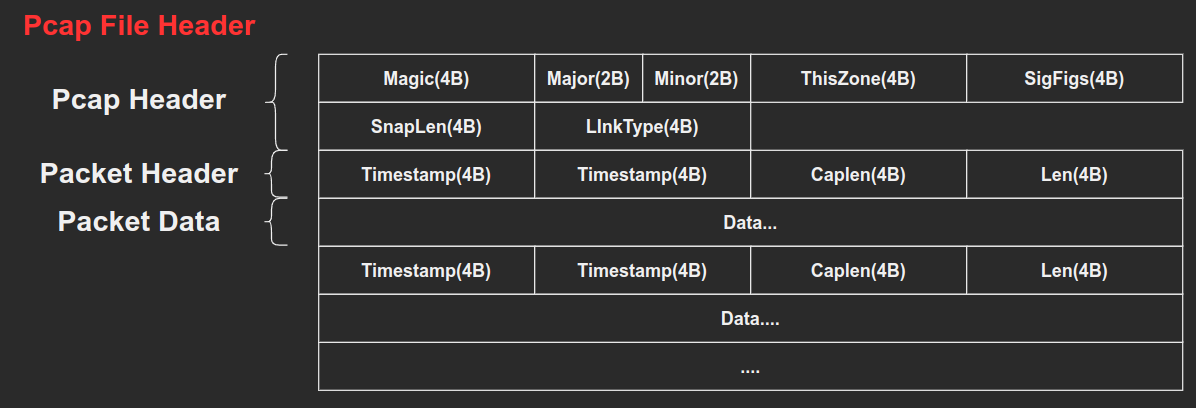This screenshot has width=1196, height=408.
Task: Click the SnapLen(4B) cell
Action: point(426,126)
